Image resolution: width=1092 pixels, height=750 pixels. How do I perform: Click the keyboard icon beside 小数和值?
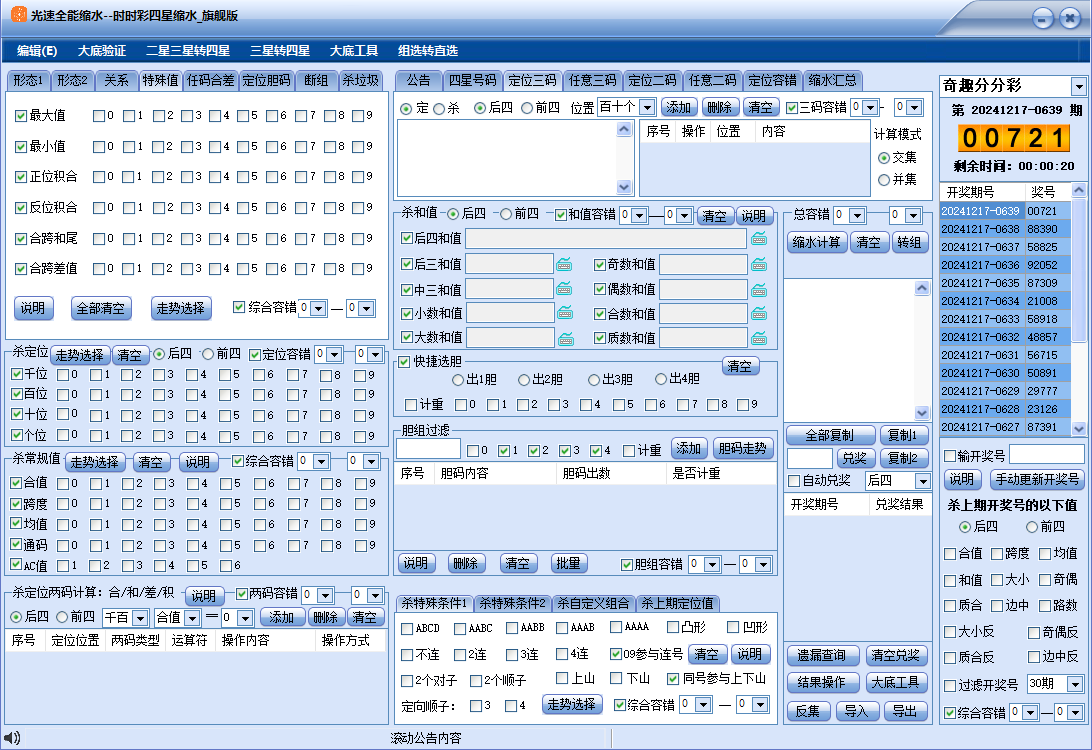coord(565,313)
